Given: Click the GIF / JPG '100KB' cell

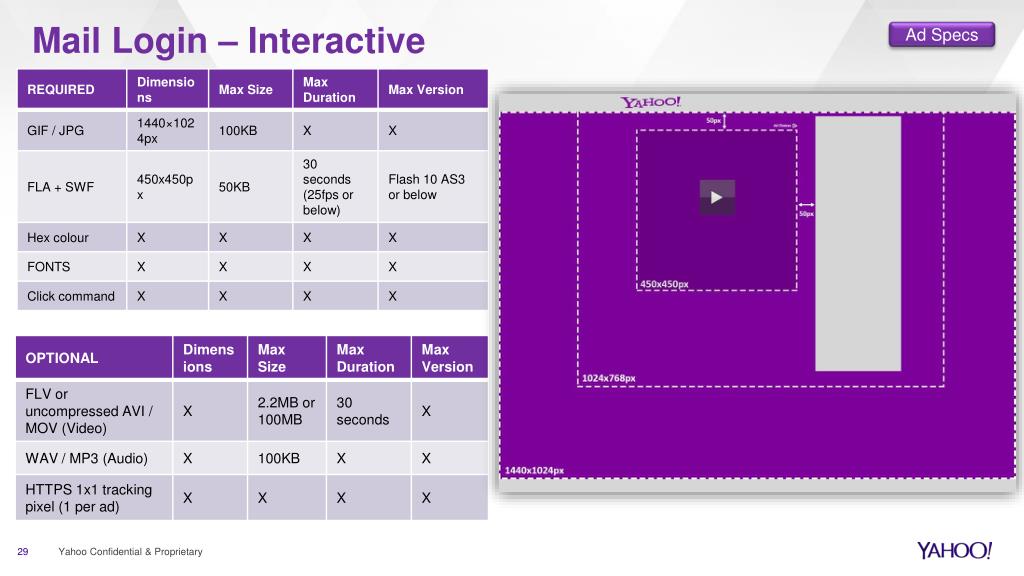Looking at the screenshot, I should coord(251,131).
